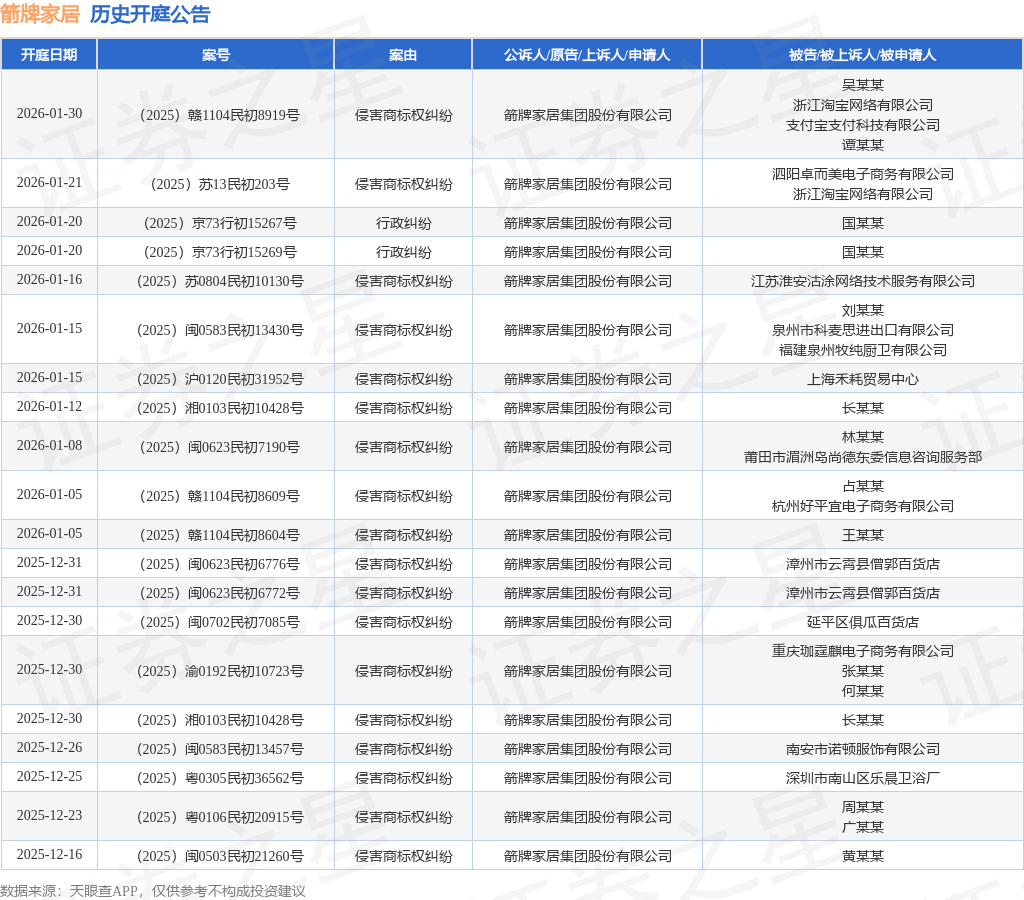The width and height of the screenshot is (1024, 900).
Task: Click date 2026-01-21
Action: (50, 183)
